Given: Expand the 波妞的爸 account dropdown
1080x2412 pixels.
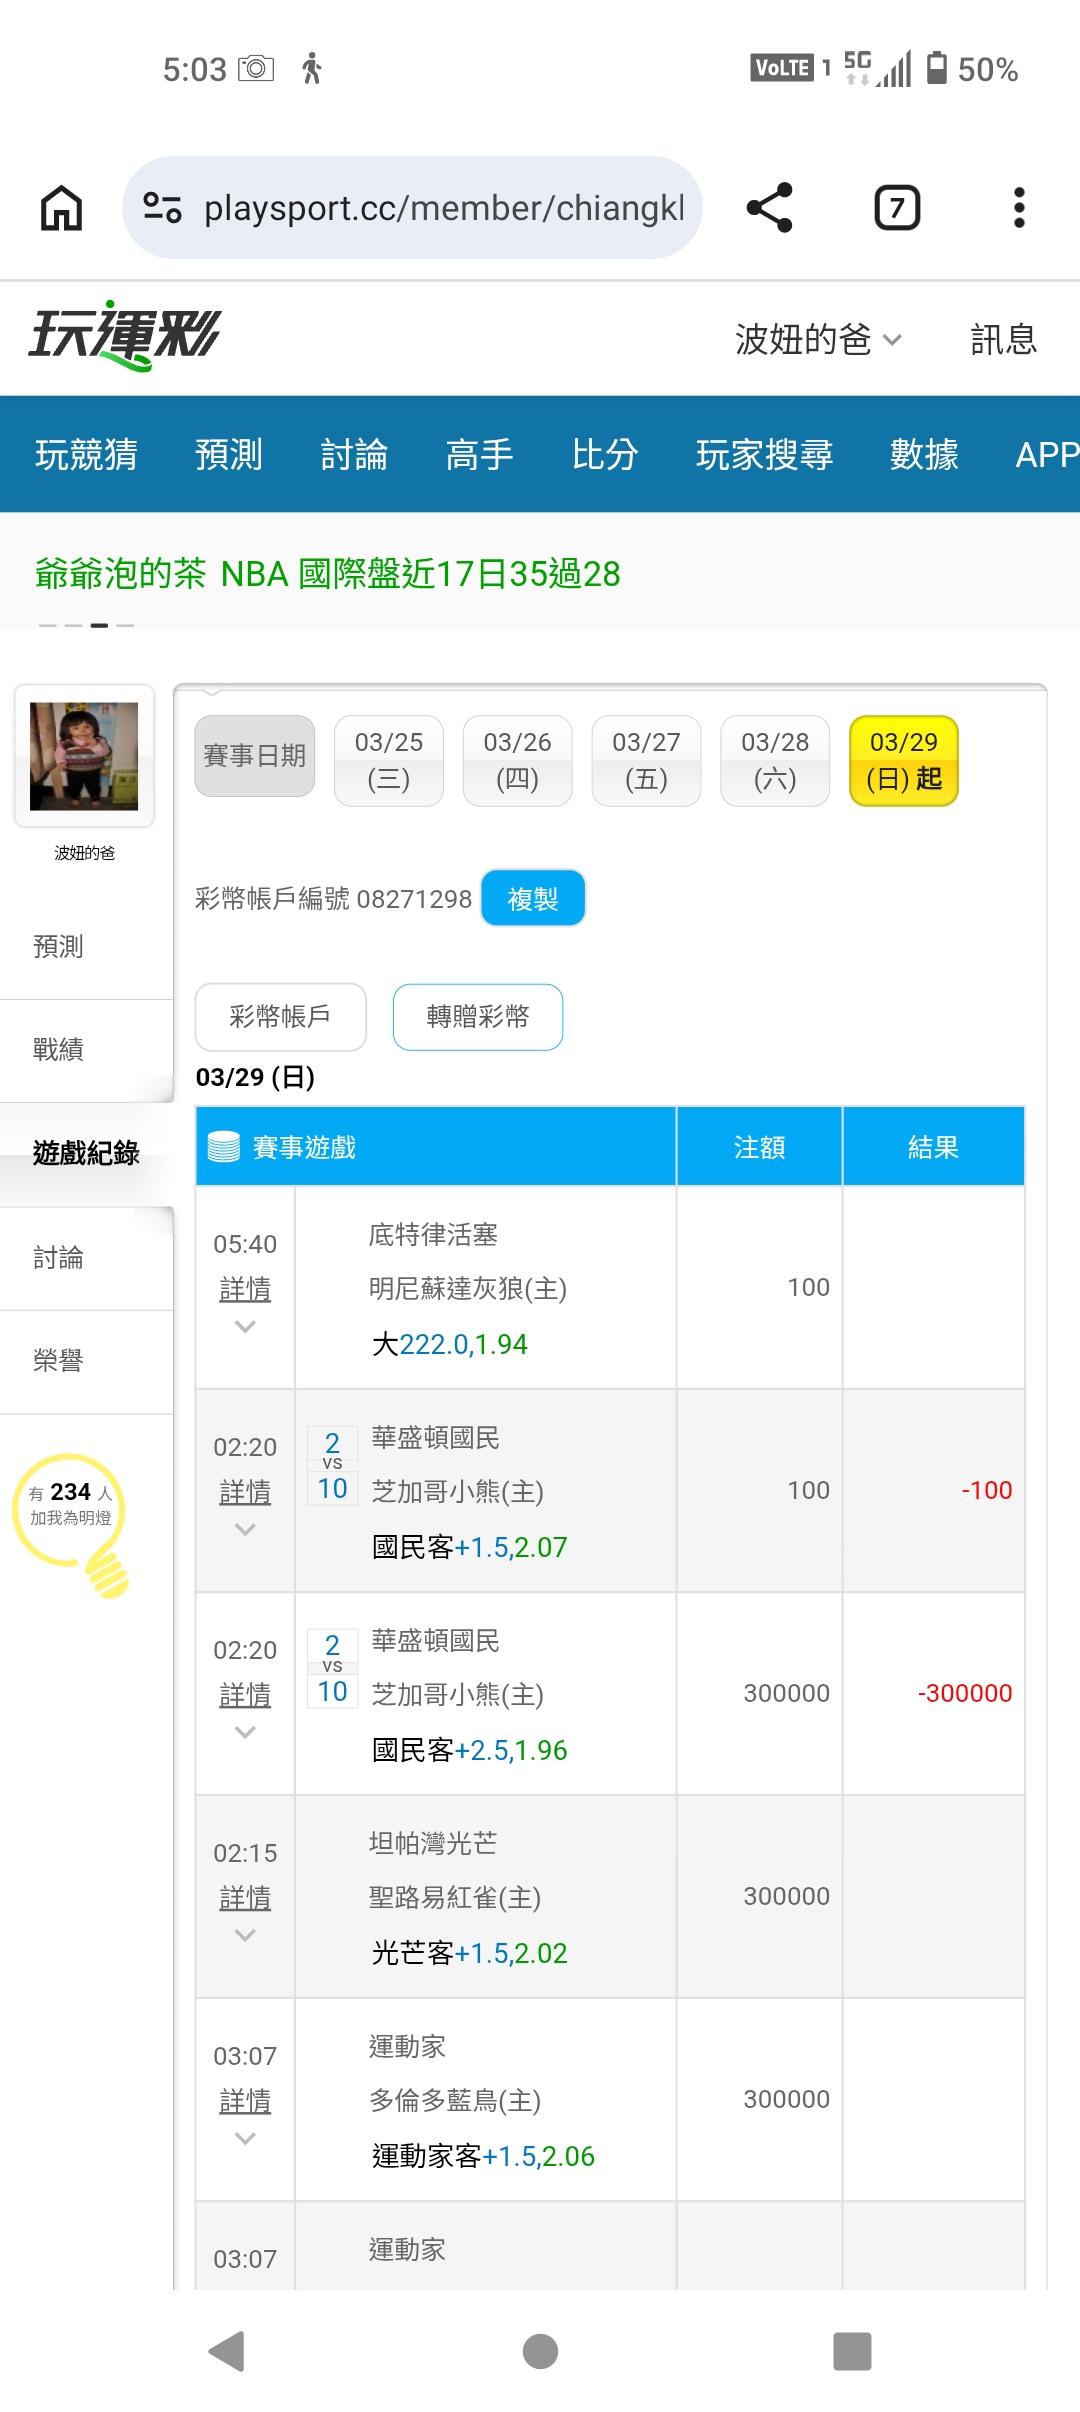Looking at the screenshot, I should coord(818,340).
